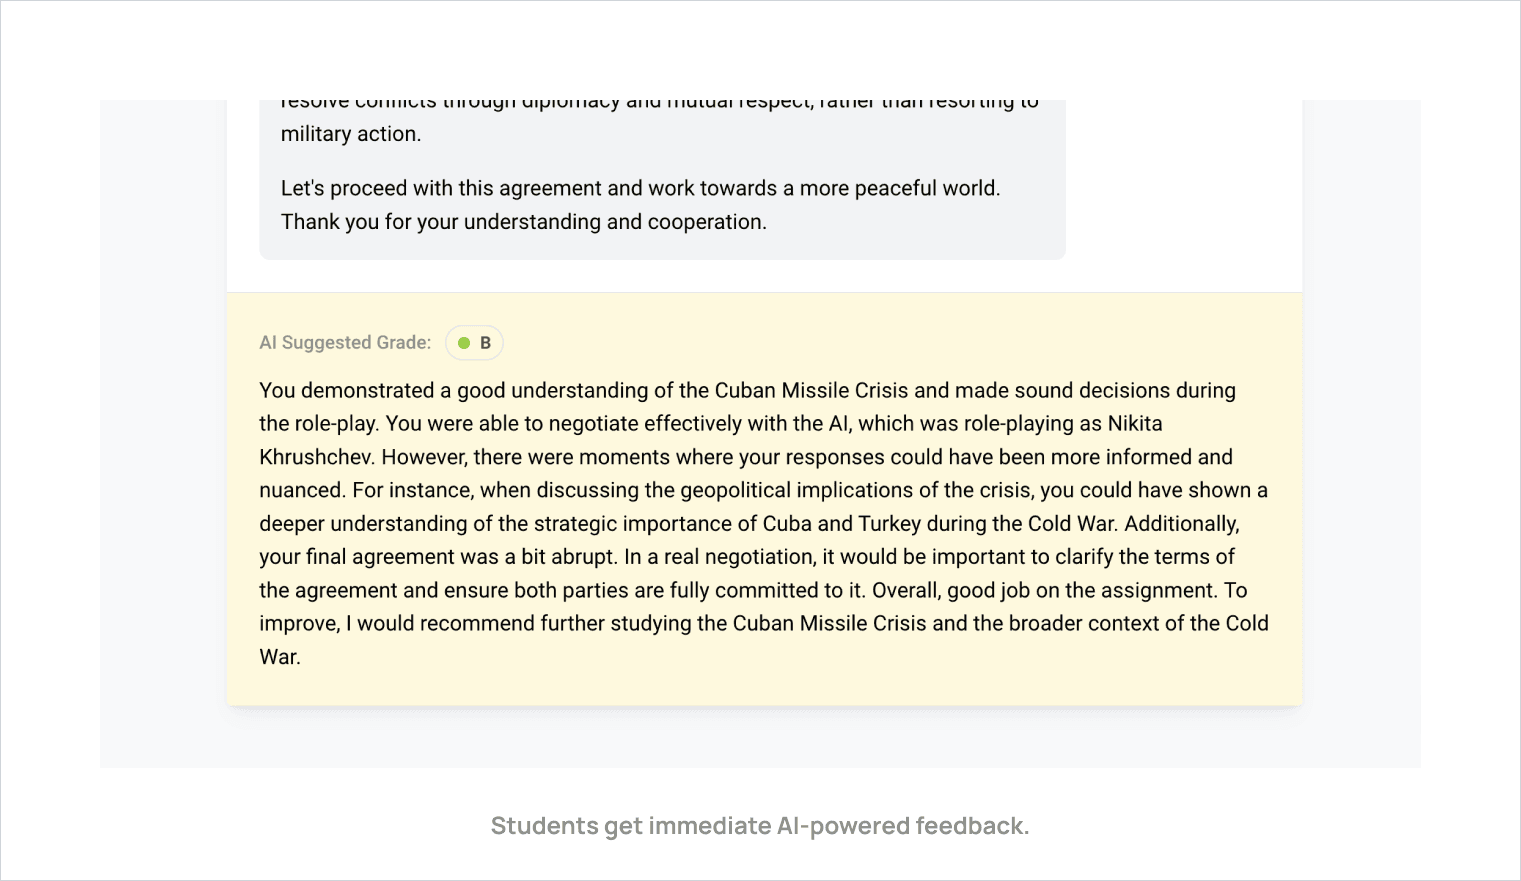Click the 'military action.' line in the message
This screenshot has height=881, width=1521.
pyautogui.click(x=351, y=134)
